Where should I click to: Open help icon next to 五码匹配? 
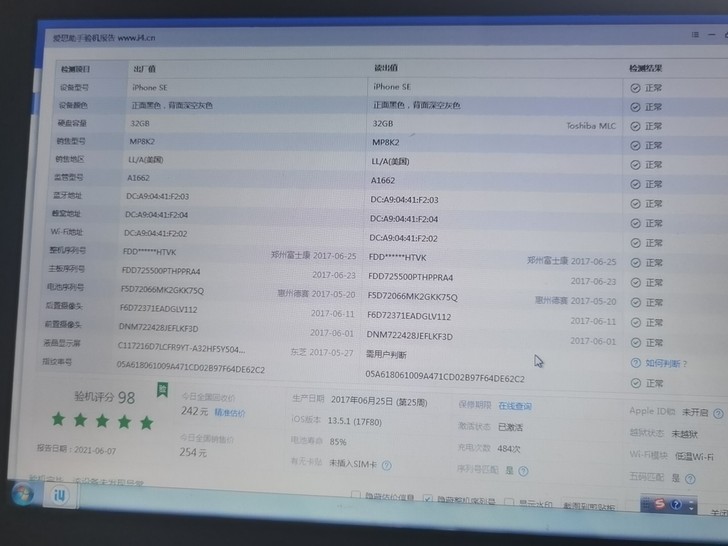[x=690, y=479]
